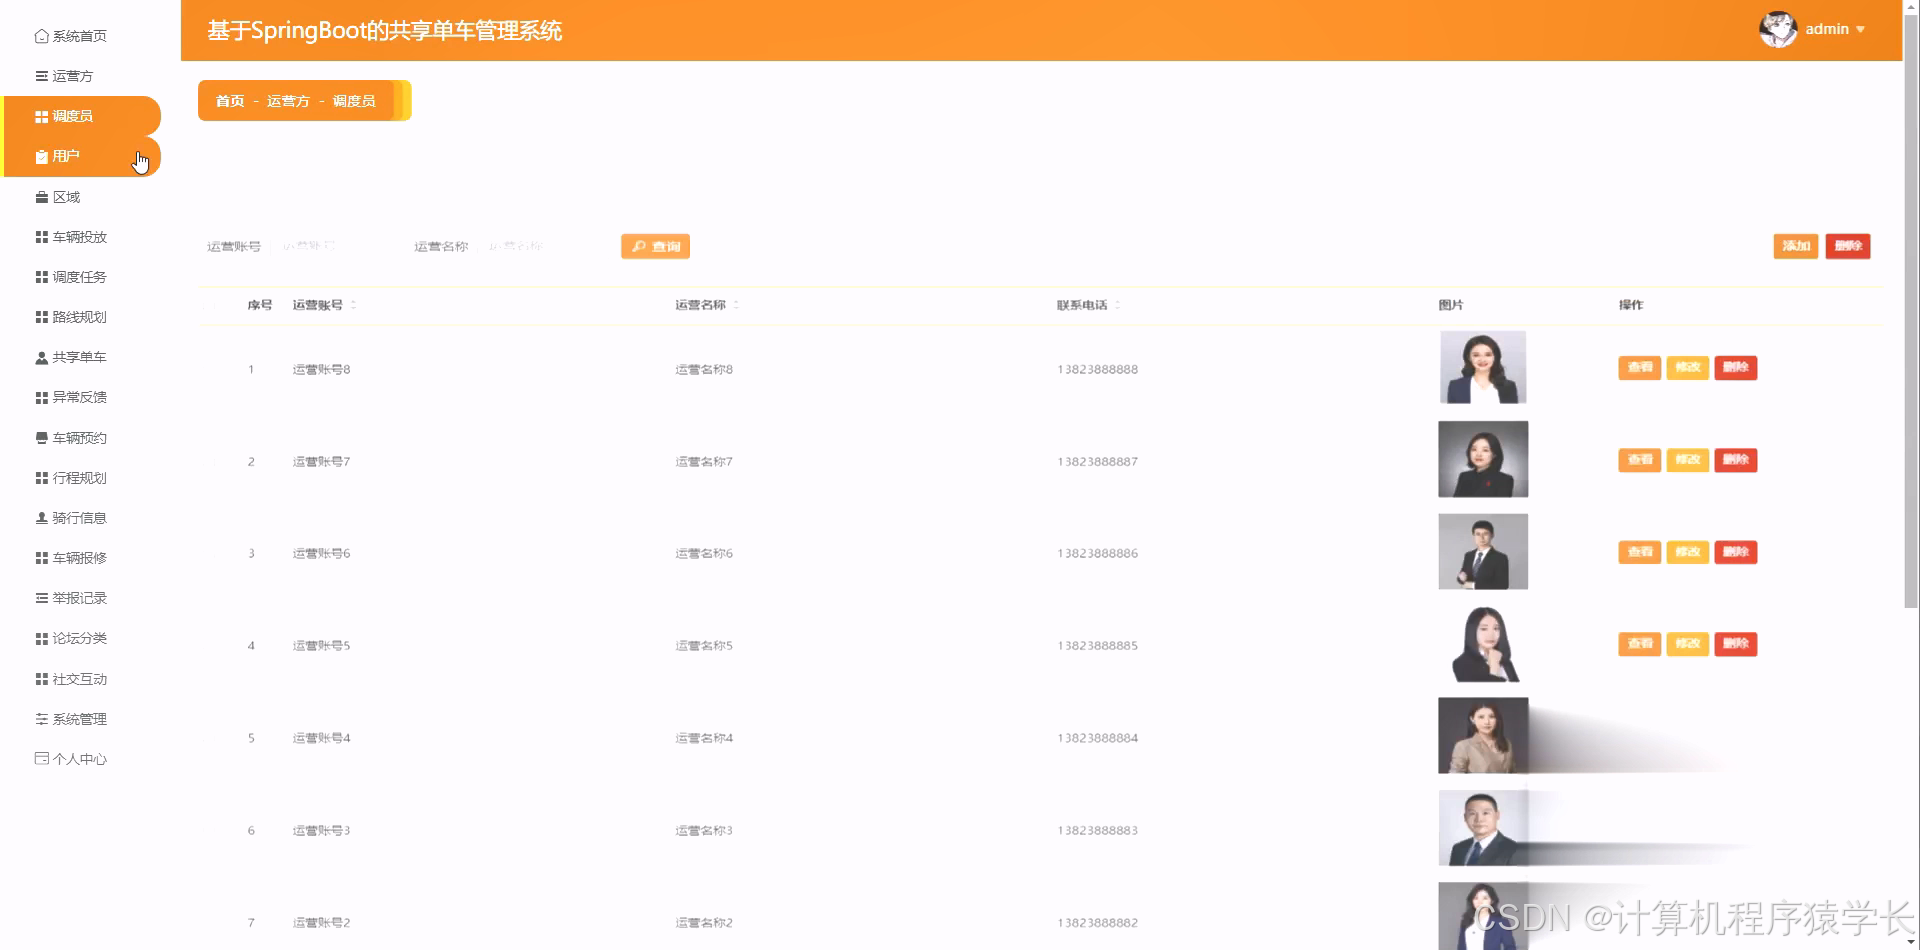Select the 系统管理 settings icon
1920x950 pixels.
[x=40, y=718]
